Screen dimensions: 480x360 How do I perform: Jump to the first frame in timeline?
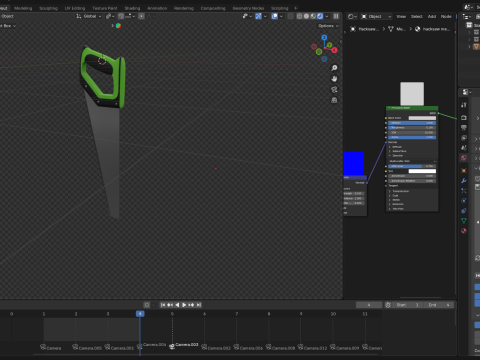coord(163,305)
